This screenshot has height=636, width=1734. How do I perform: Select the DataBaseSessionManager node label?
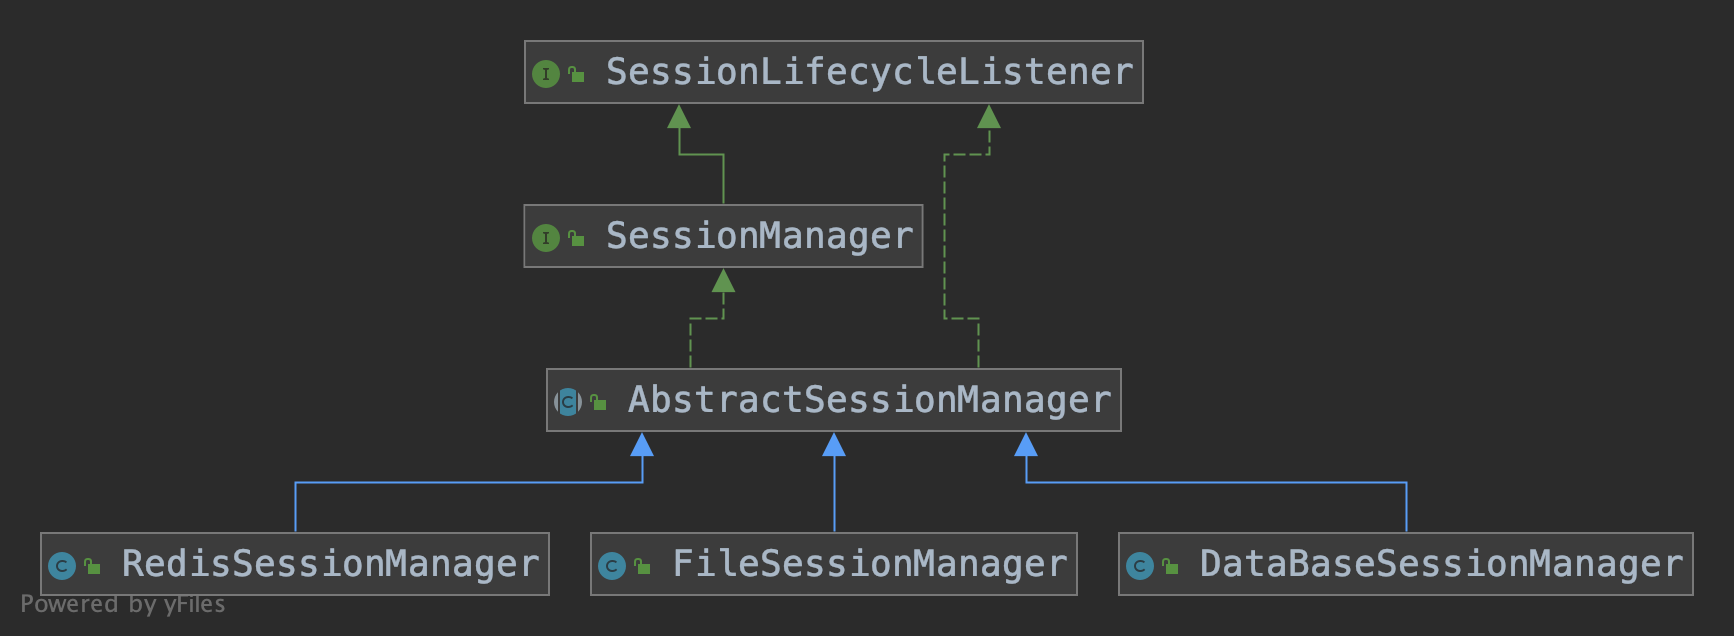[1441, 564]
